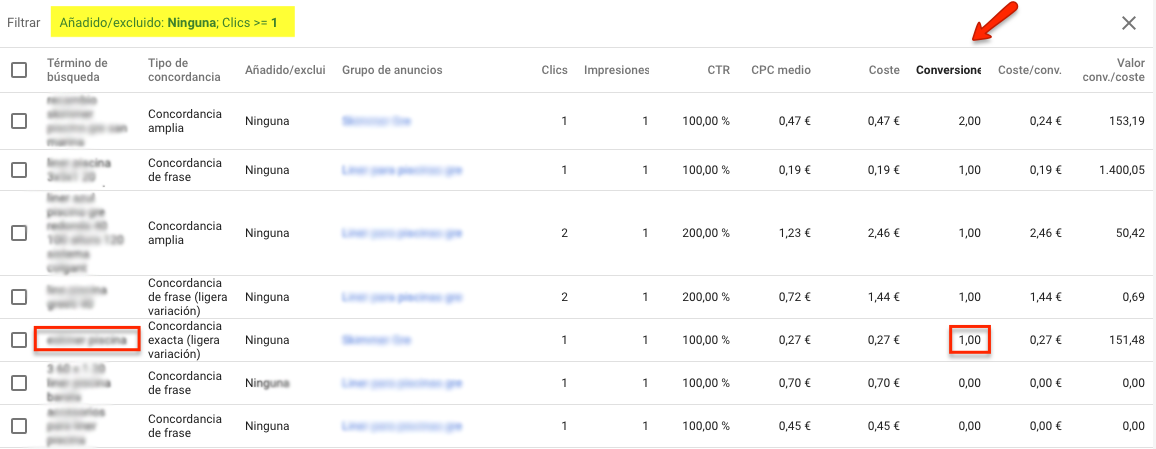Sort by Conversiones column header
Image resolution: width=1156 pixels, height=449 pixels.
948,70
